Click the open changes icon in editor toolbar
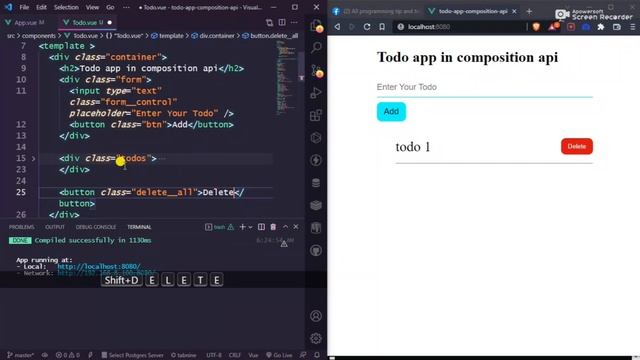 [x=269, y=22]
